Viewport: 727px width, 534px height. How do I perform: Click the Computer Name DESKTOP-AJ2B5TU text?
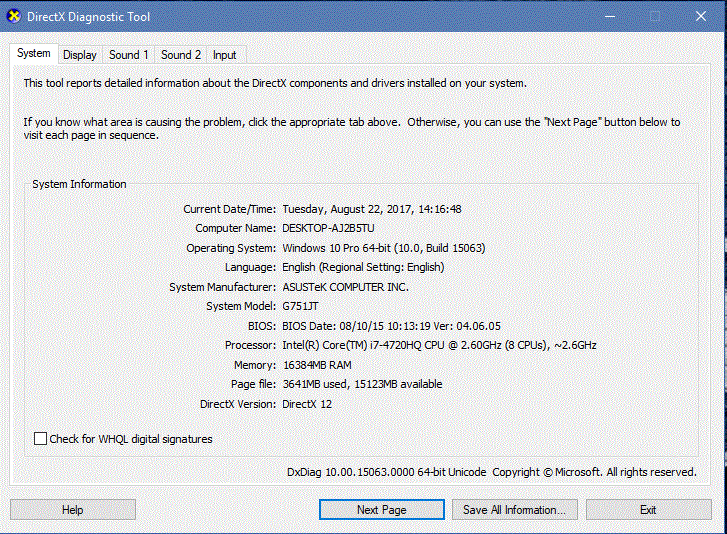point(328,228)
